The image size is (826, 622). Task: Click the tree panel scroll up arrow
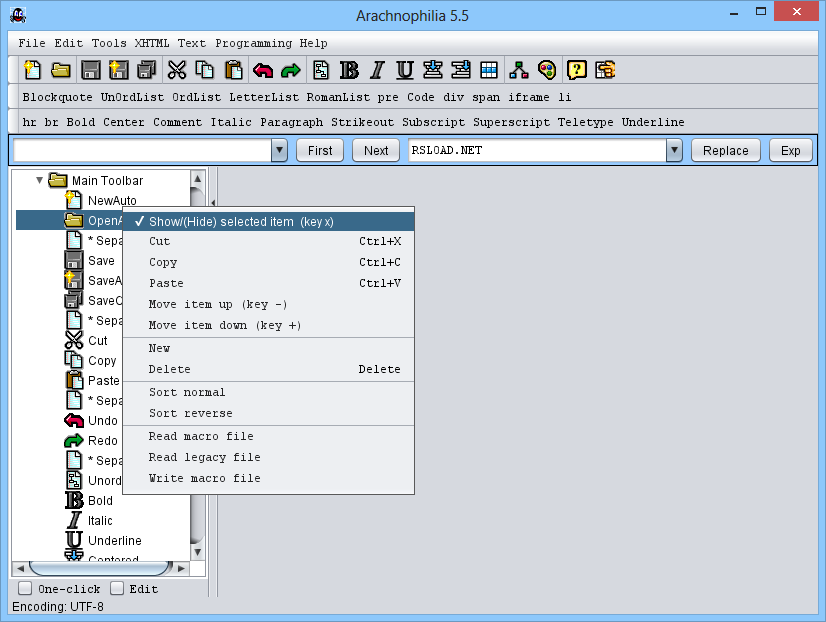click(198, 179)
